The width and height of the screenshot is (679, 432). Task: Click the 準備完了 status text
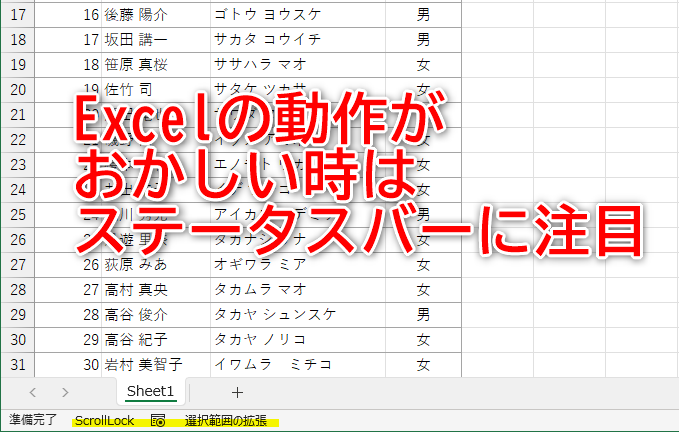point(33,421)
